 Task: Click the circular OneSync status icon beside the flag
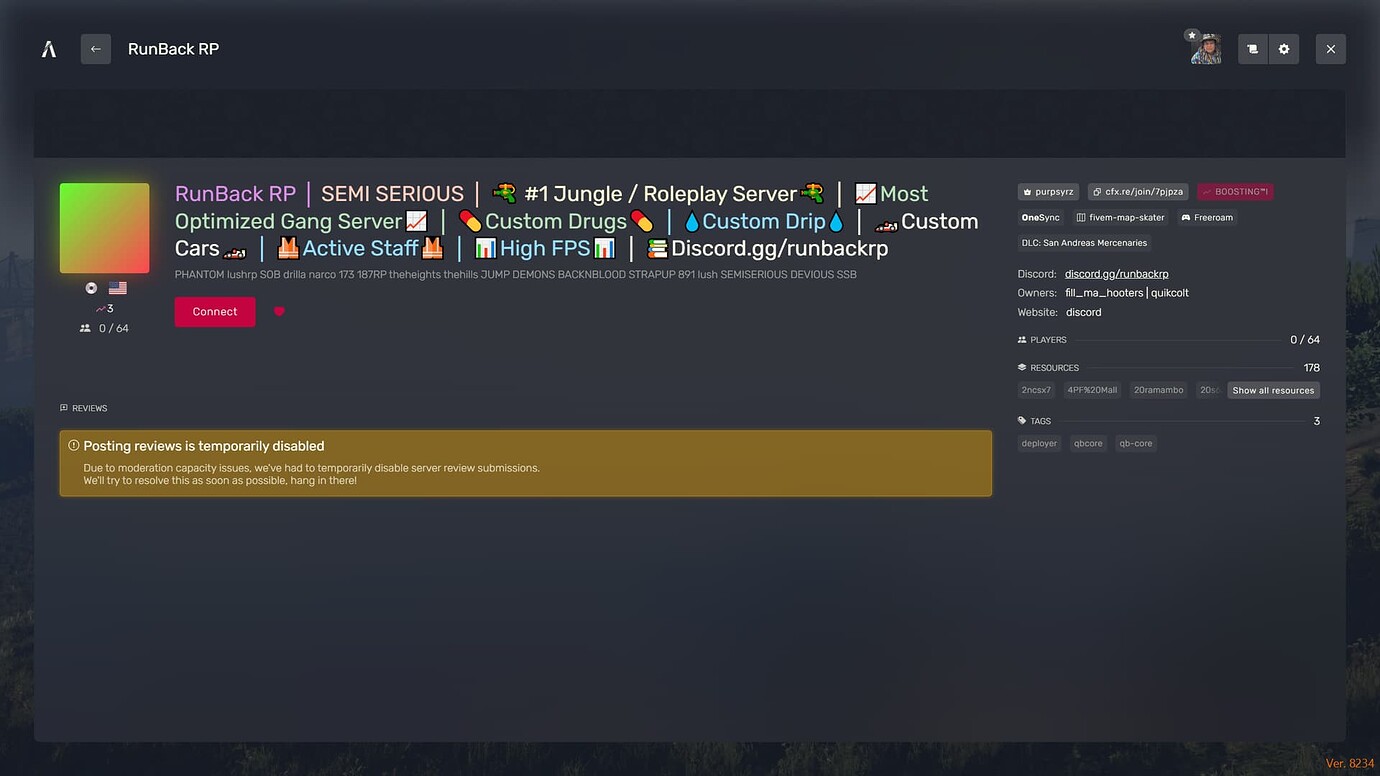coord(91,287)
